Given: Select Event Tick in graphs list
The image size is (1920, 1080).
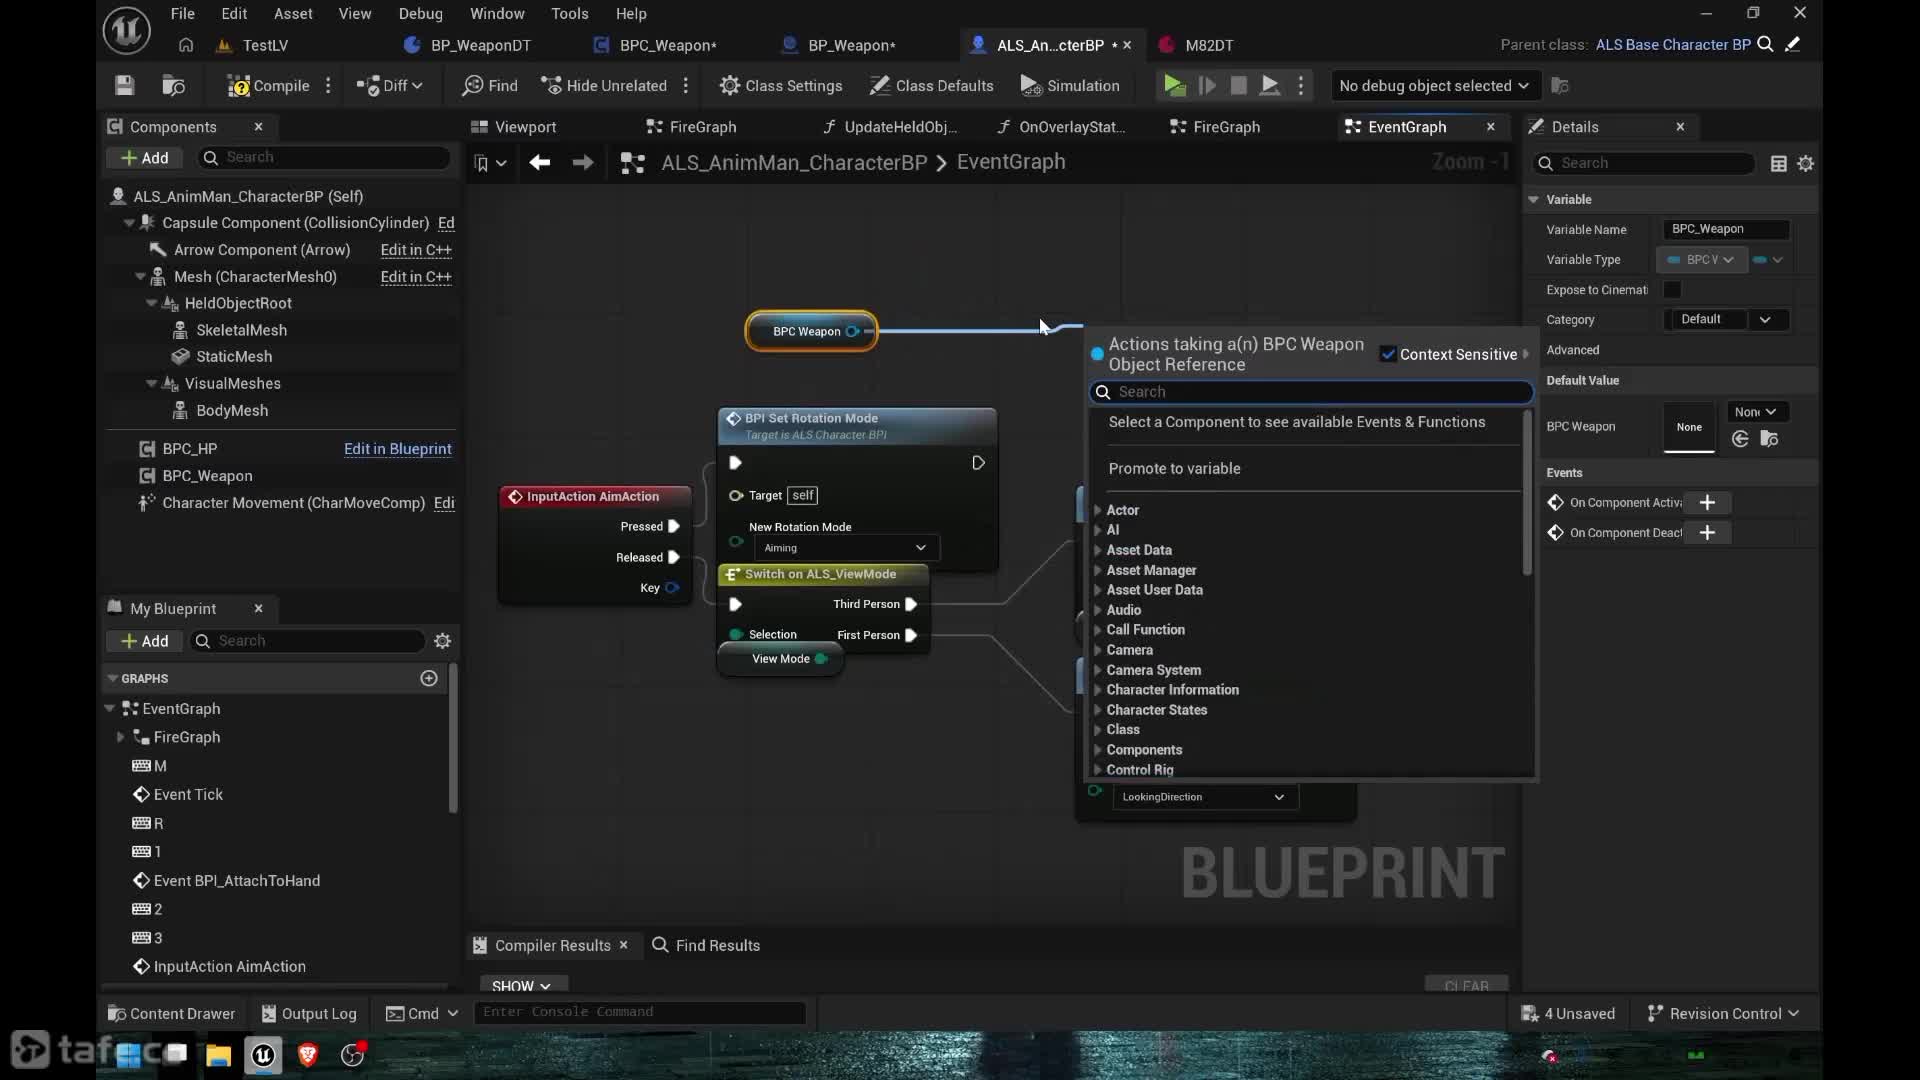Looking at the screenshot, I should (x=188, y=794).
